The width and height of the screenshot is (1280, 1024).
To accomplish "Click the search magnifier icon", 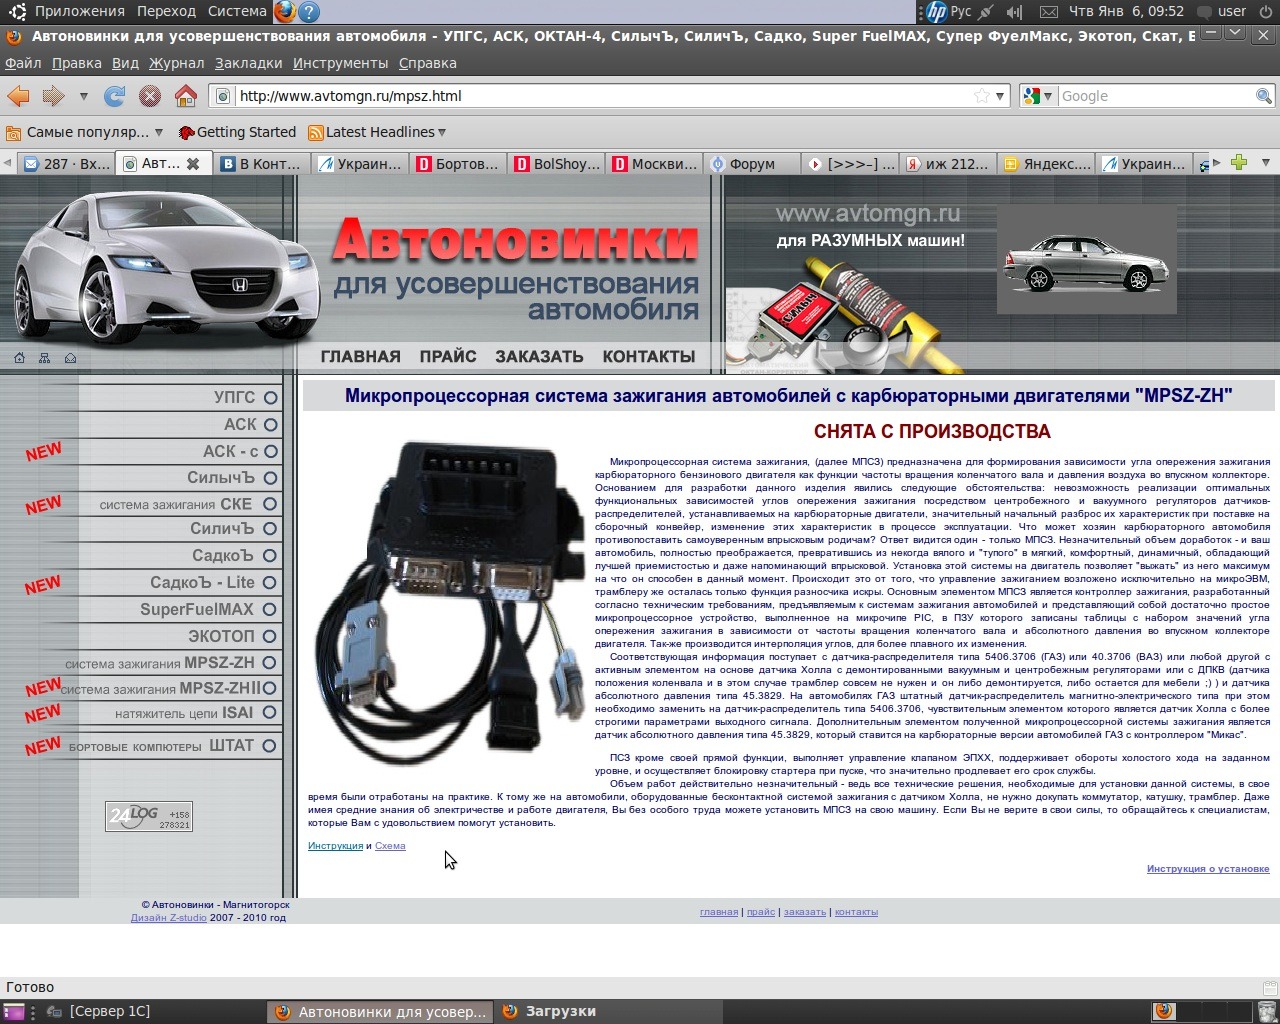I will [x=1264, y=96].
